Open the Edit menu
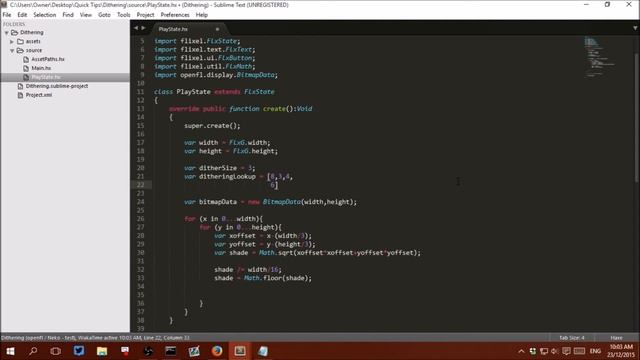This screenshot has width=640, height=360. pos(22,15)
